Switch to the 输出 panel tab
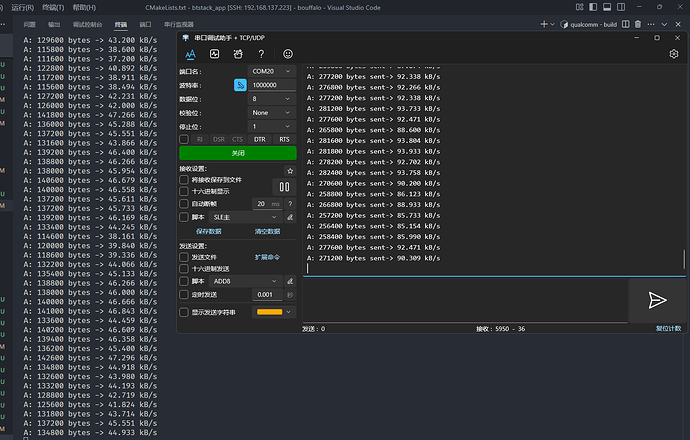The height and width of the screenshot is (440, 690). (x=54, y=25)
